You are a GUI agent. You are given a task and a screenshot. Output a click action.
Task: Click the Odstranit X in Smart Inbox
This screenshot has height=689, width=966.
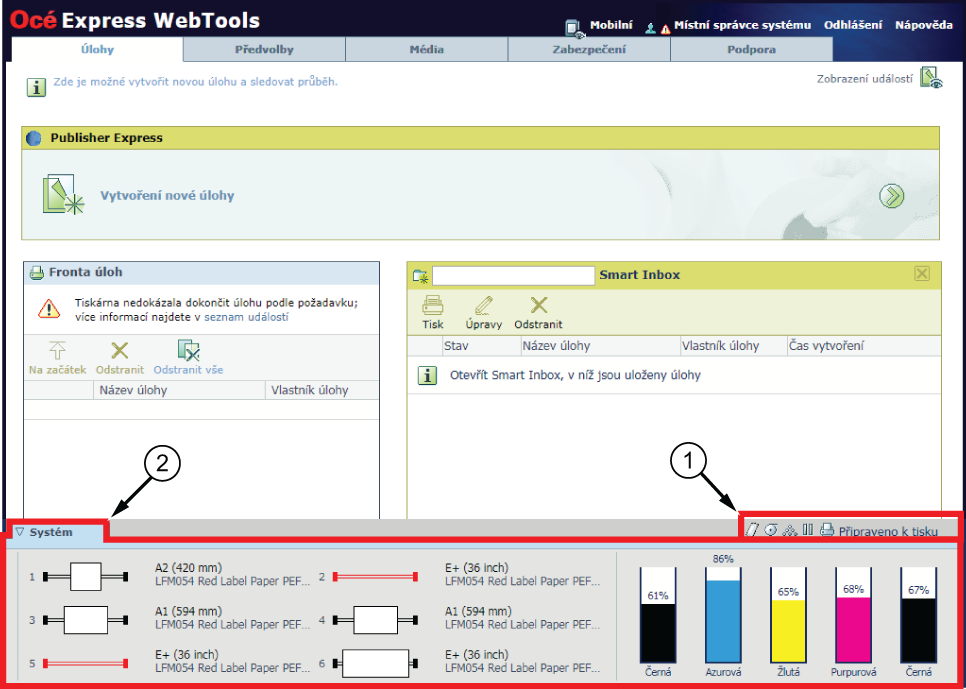(538, 305)
